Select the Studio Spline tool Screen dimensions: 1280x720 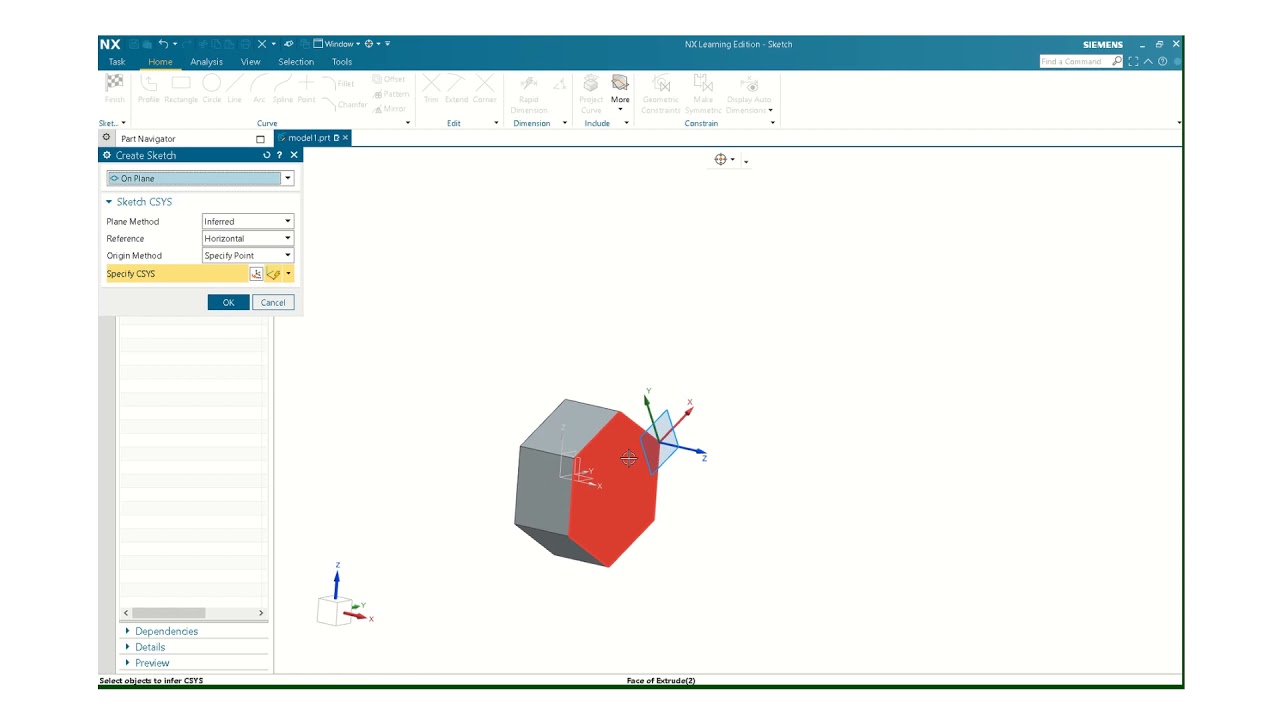282,88
